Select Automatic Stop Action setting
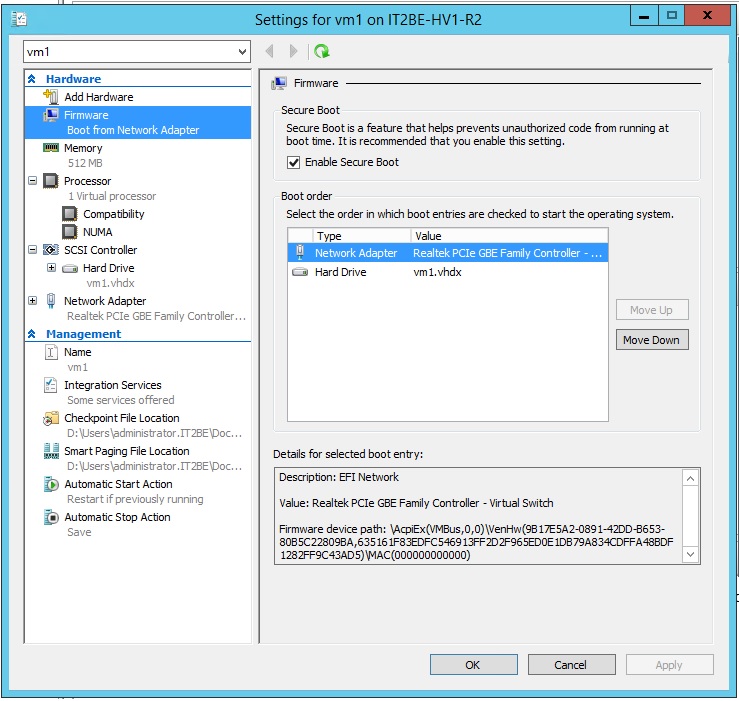This screenshot has height=701, width=739. click(117, 517)
